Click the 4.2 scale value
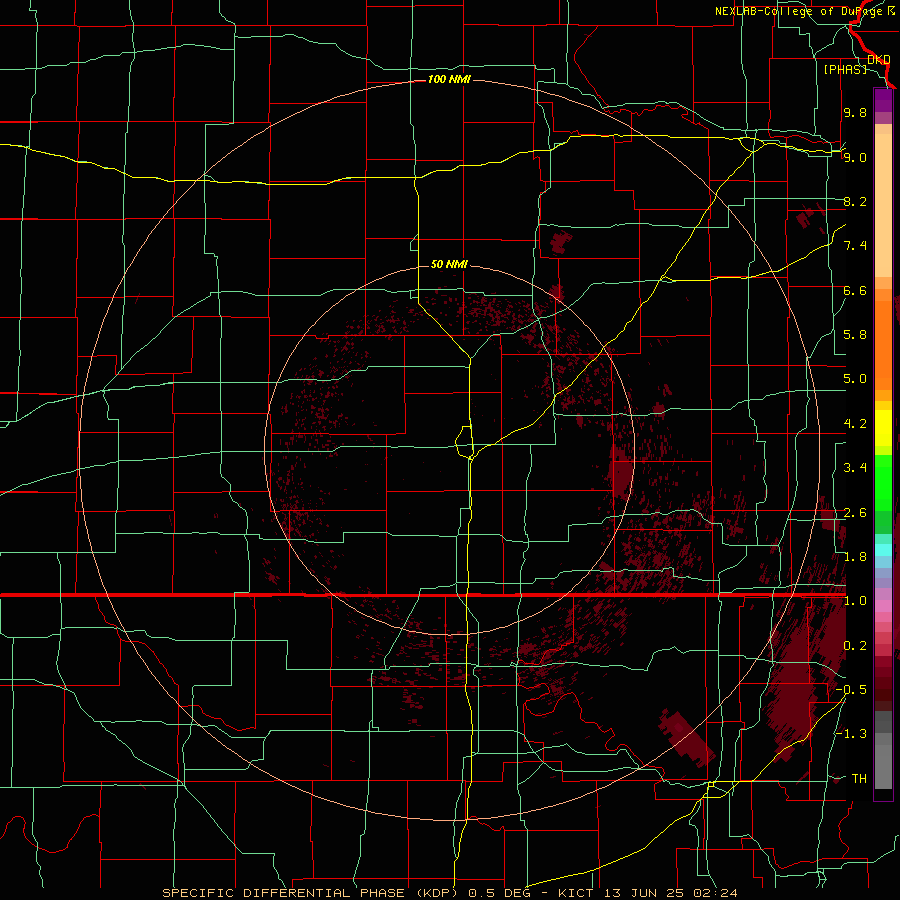This screenshot has height=900, width=900. (x=855, y=424)
